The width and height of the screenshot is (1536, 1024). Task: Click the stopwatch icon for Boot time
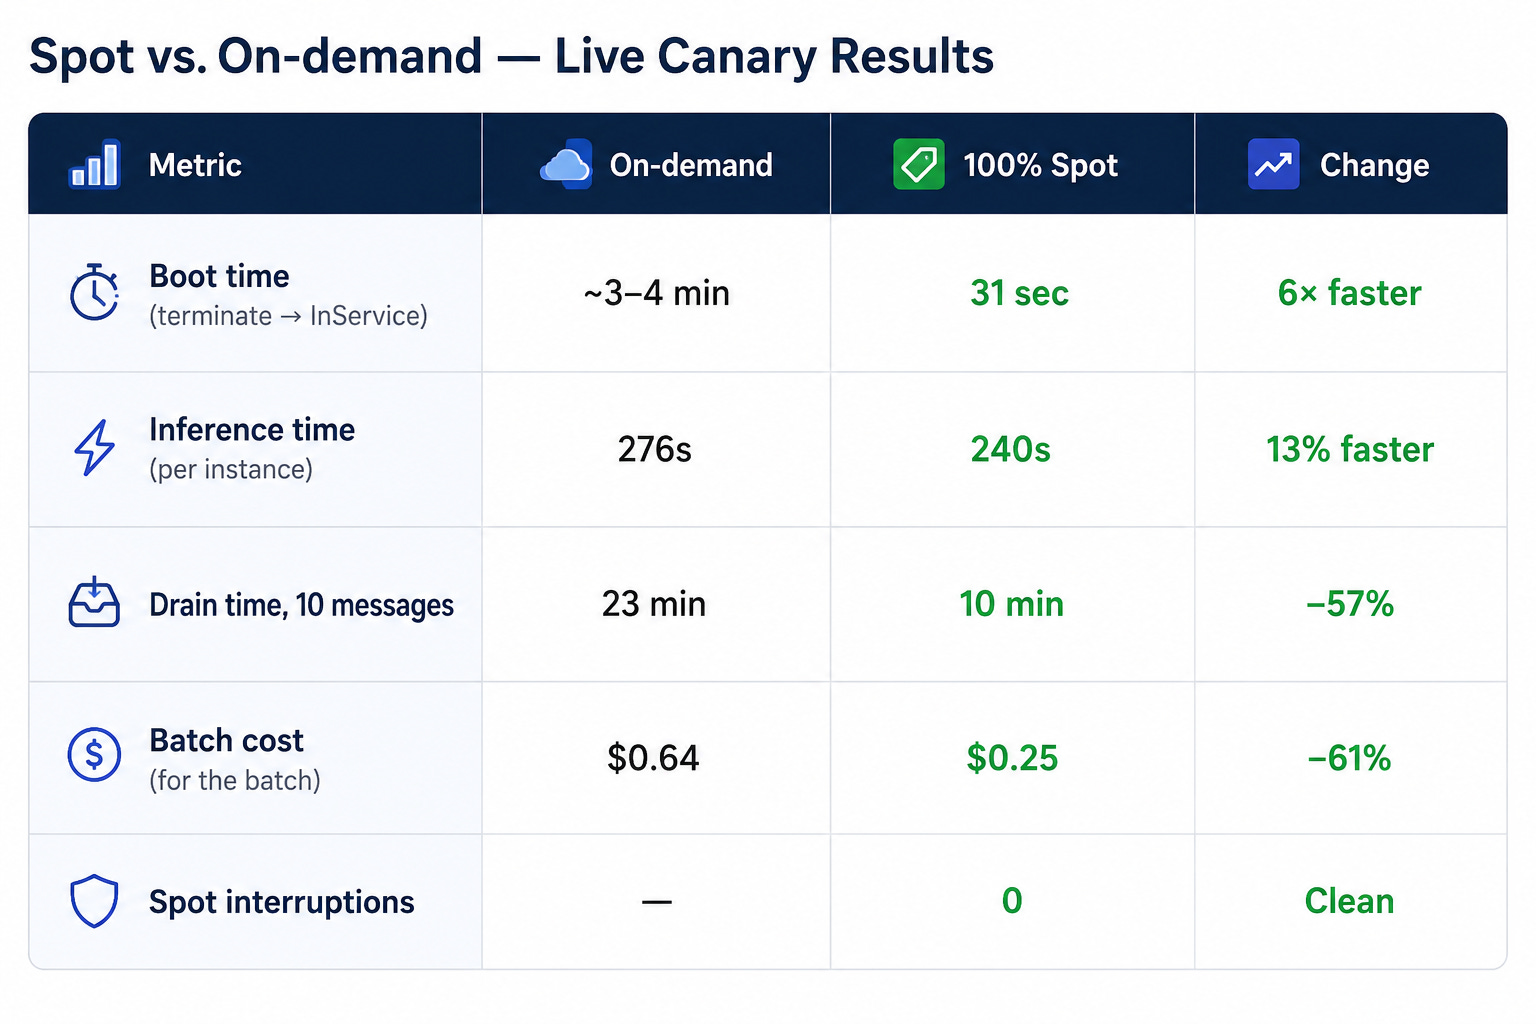94,293
